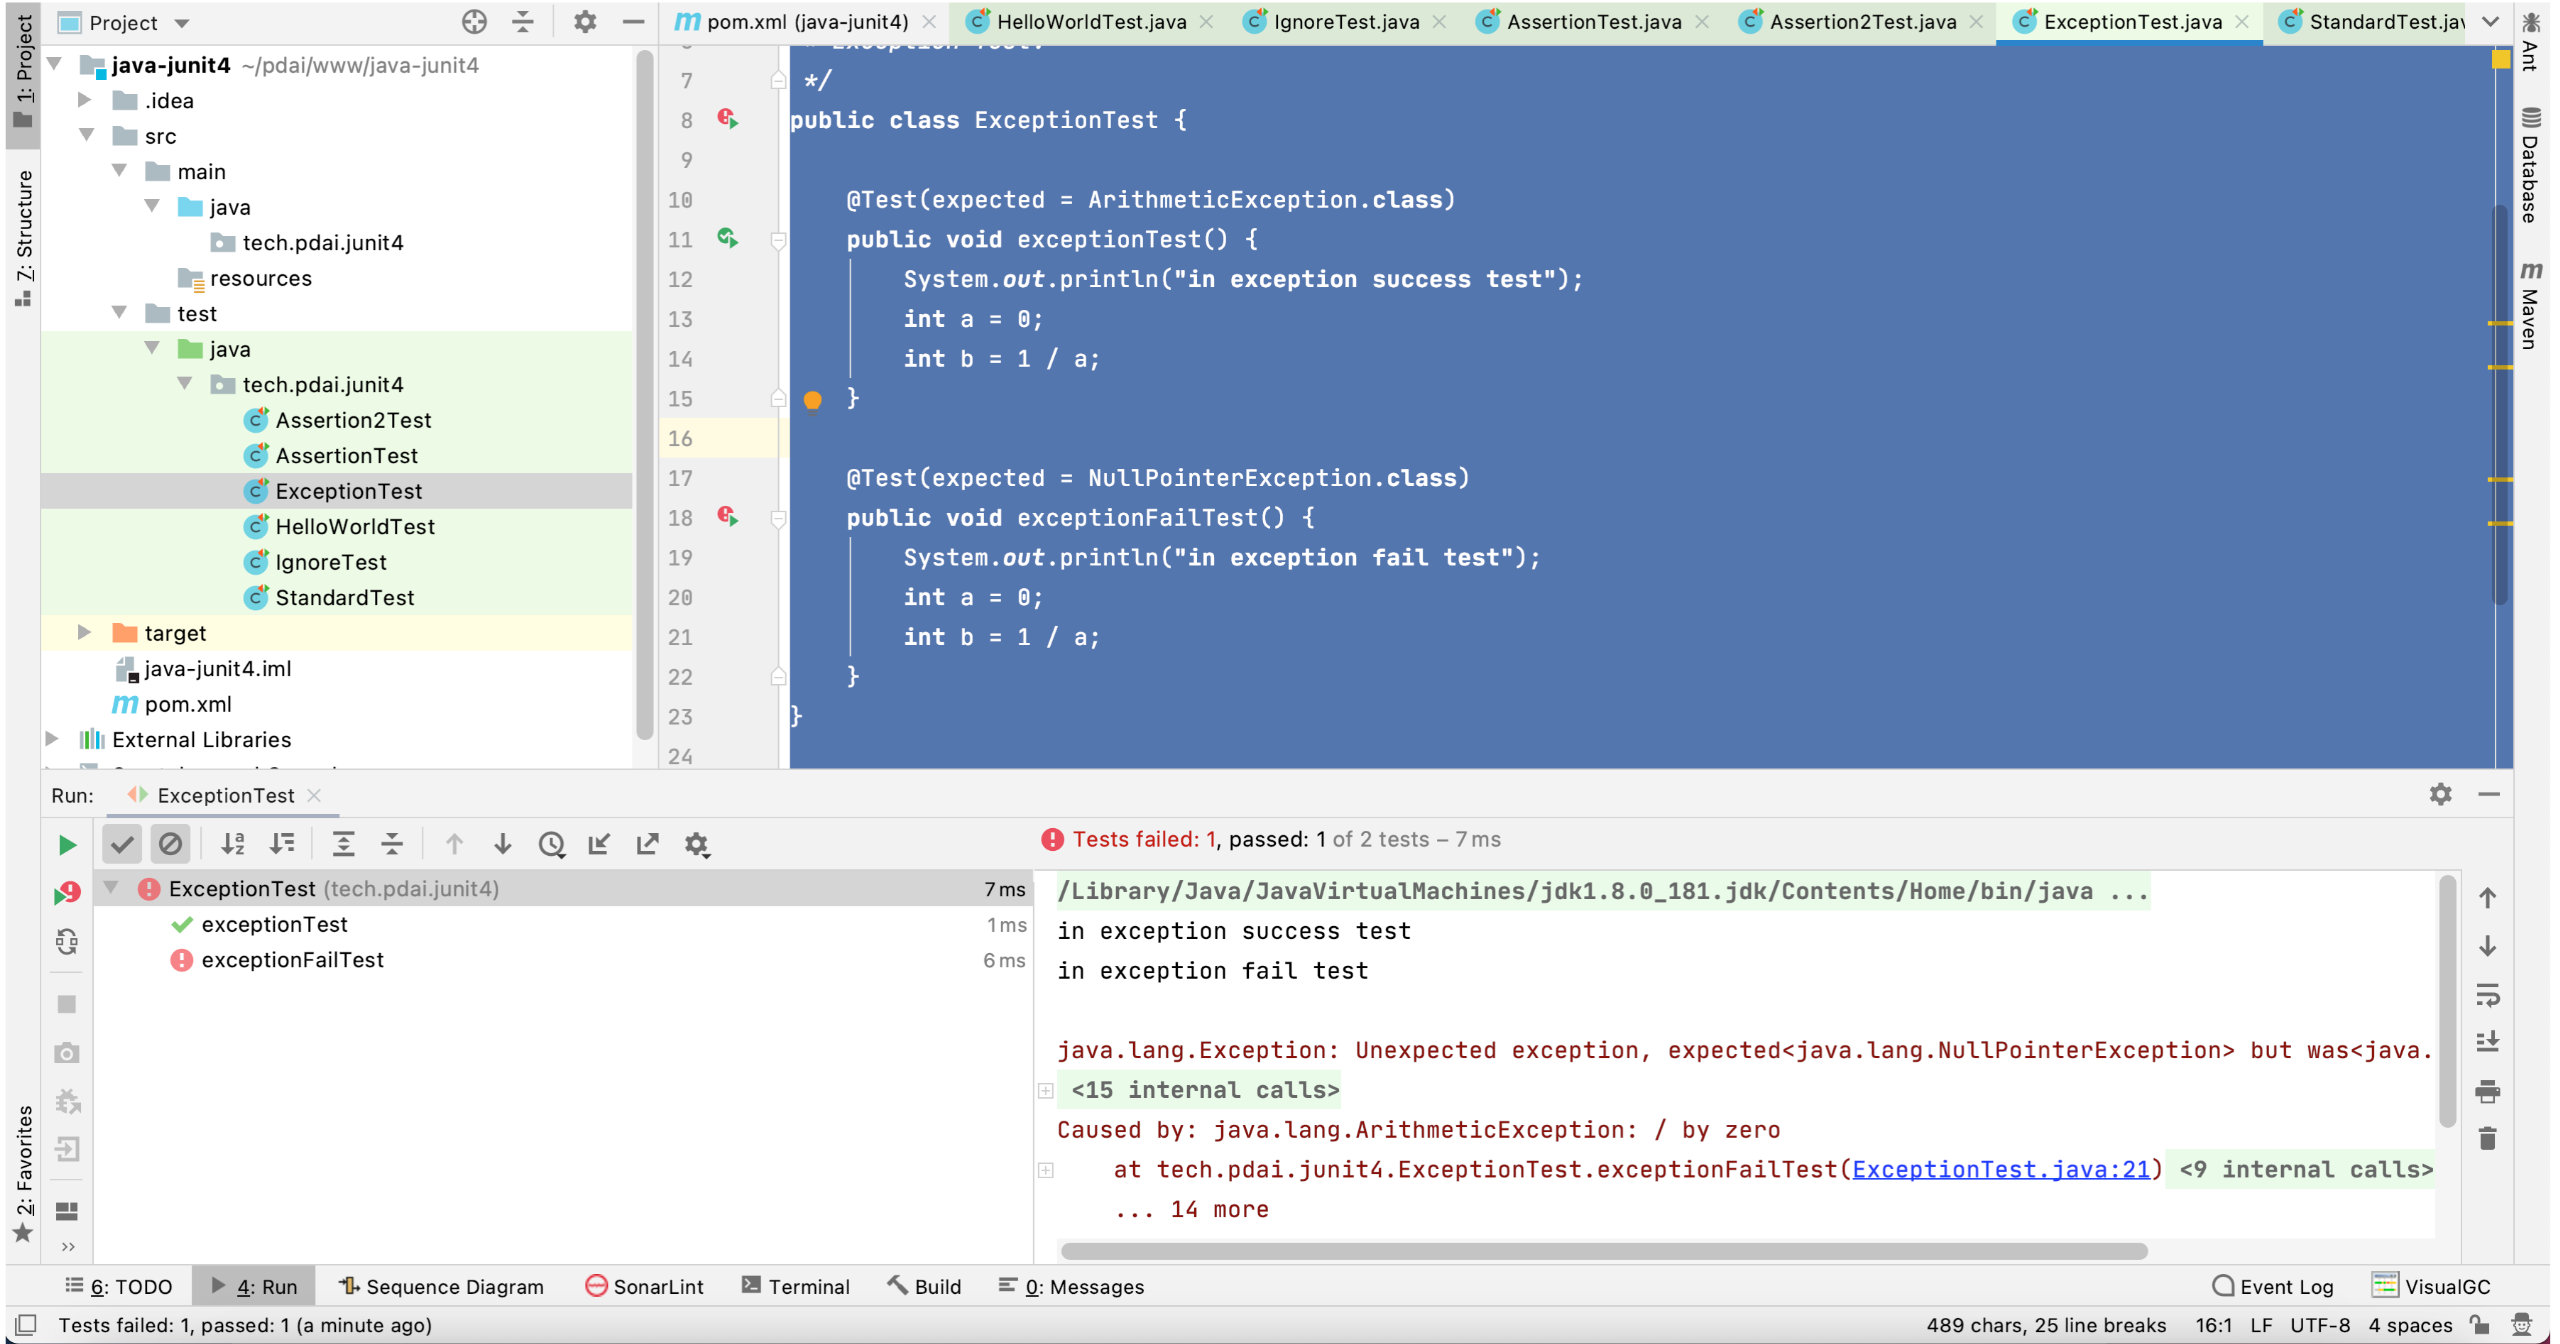Expand External Libraries node

[x=53, y=739]
